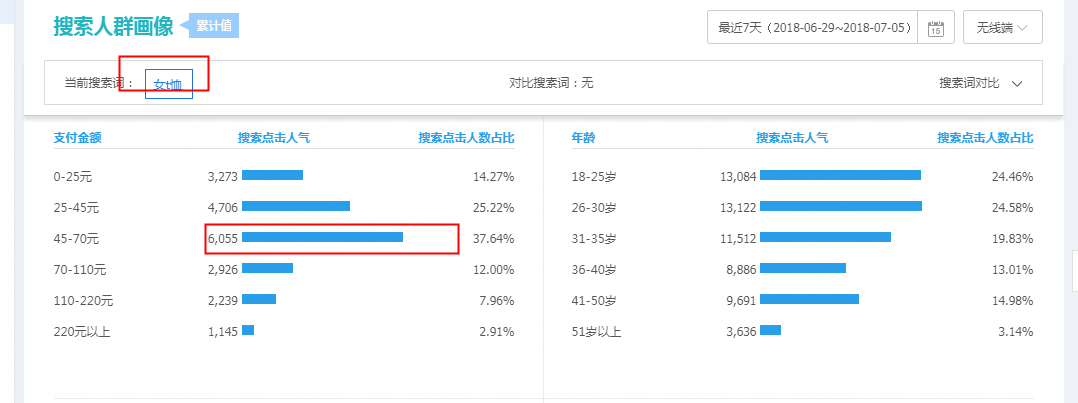The image size is (1078, 403).
Task: Click the 18-25岁 age bar
Action: coord(840,176)
